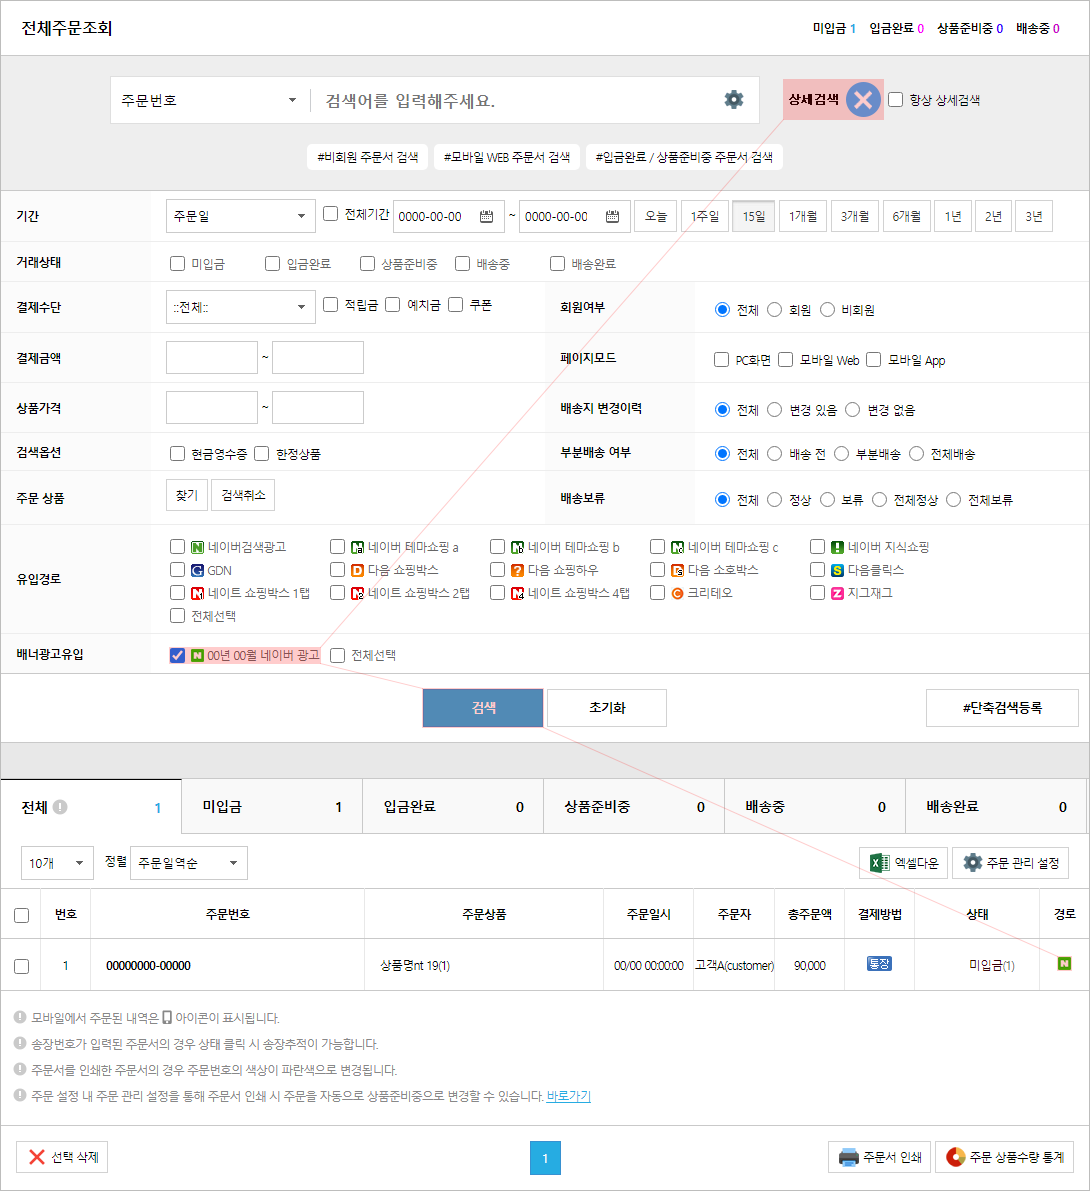Check 다음 쇼핑박스 option

338,570
